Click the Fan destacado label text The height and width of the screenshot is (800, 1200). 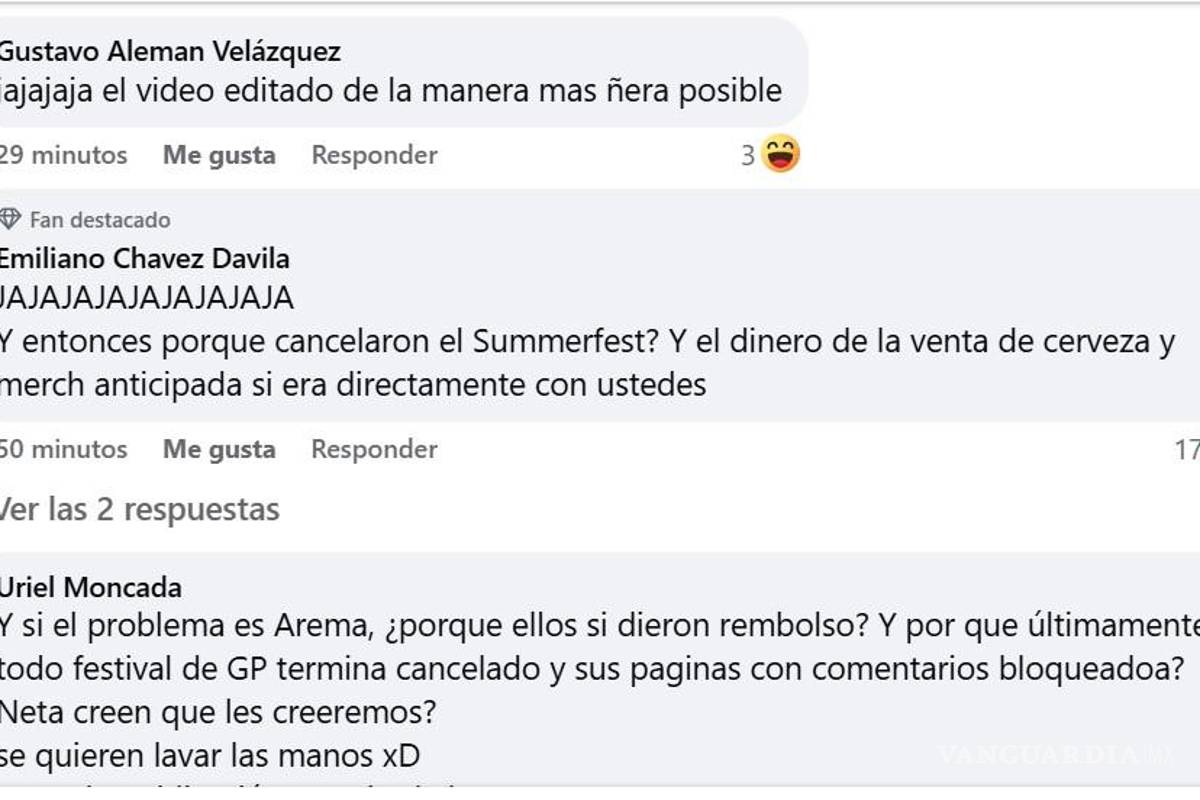[x=101, y=219]
